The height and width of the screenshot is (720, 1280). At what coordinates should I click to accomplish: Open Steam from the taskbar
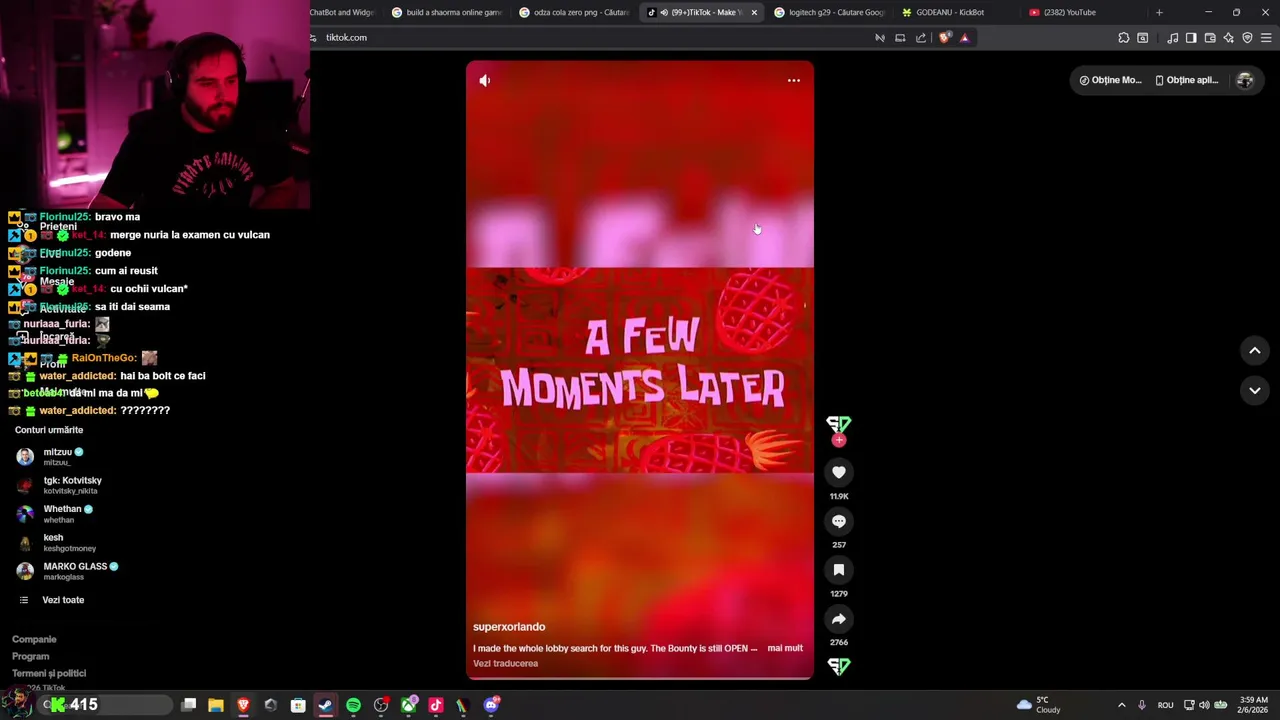pyautogui.click(x=326, y=705)
